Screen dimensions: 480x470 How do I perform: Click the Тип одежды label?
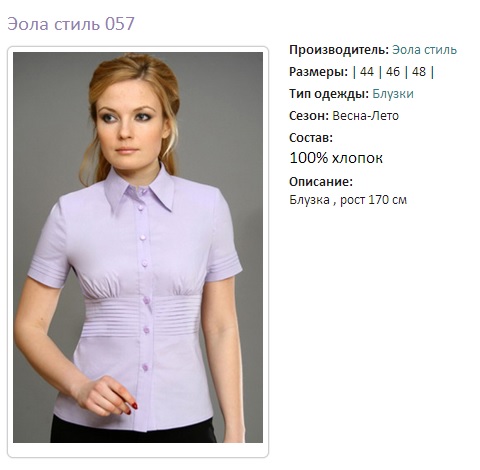point(329,94)
